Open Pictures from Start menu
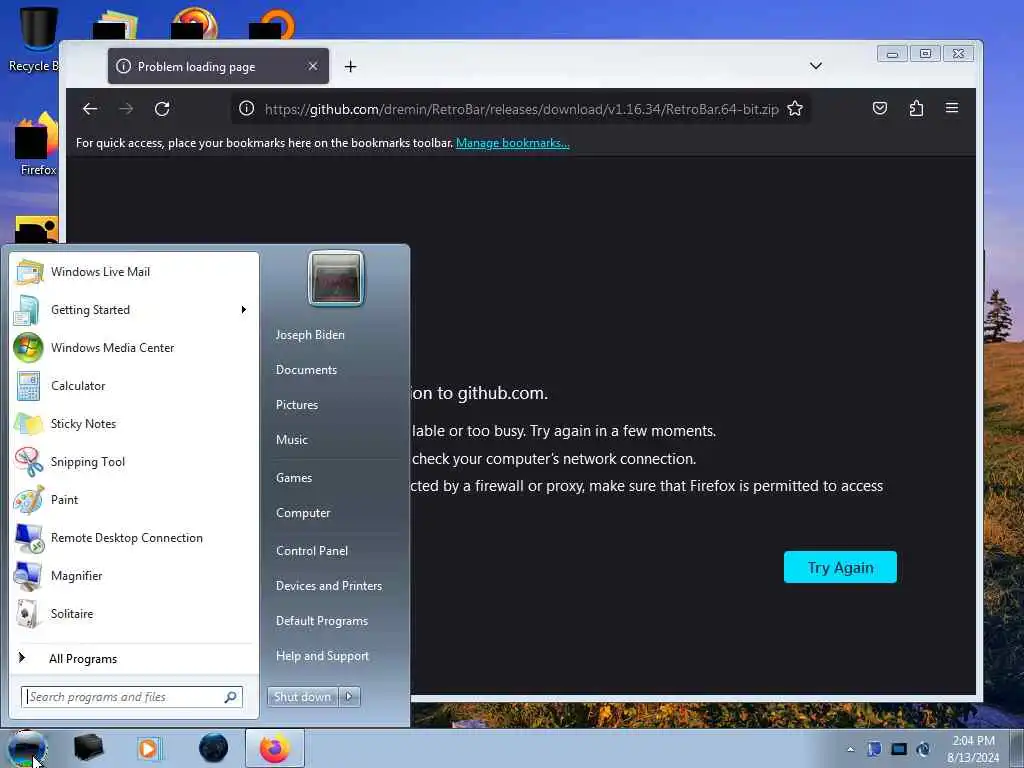Image resolution: width=1024 pixels, height=768 pixels. coord(297,405)
